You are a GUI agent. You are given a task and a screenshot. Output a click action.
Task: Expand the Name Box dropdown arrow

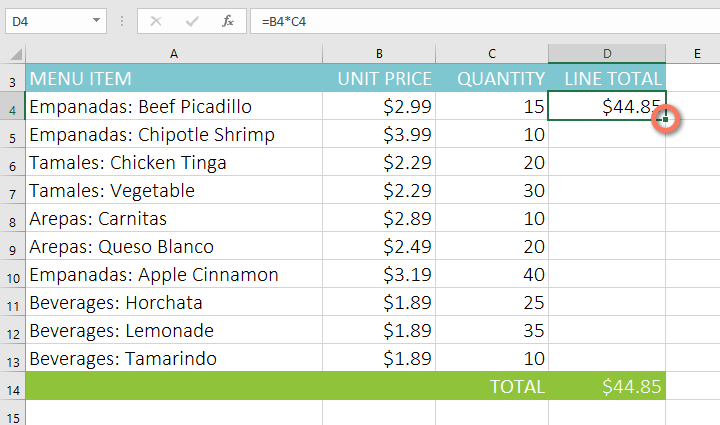(x=96, y=20)
